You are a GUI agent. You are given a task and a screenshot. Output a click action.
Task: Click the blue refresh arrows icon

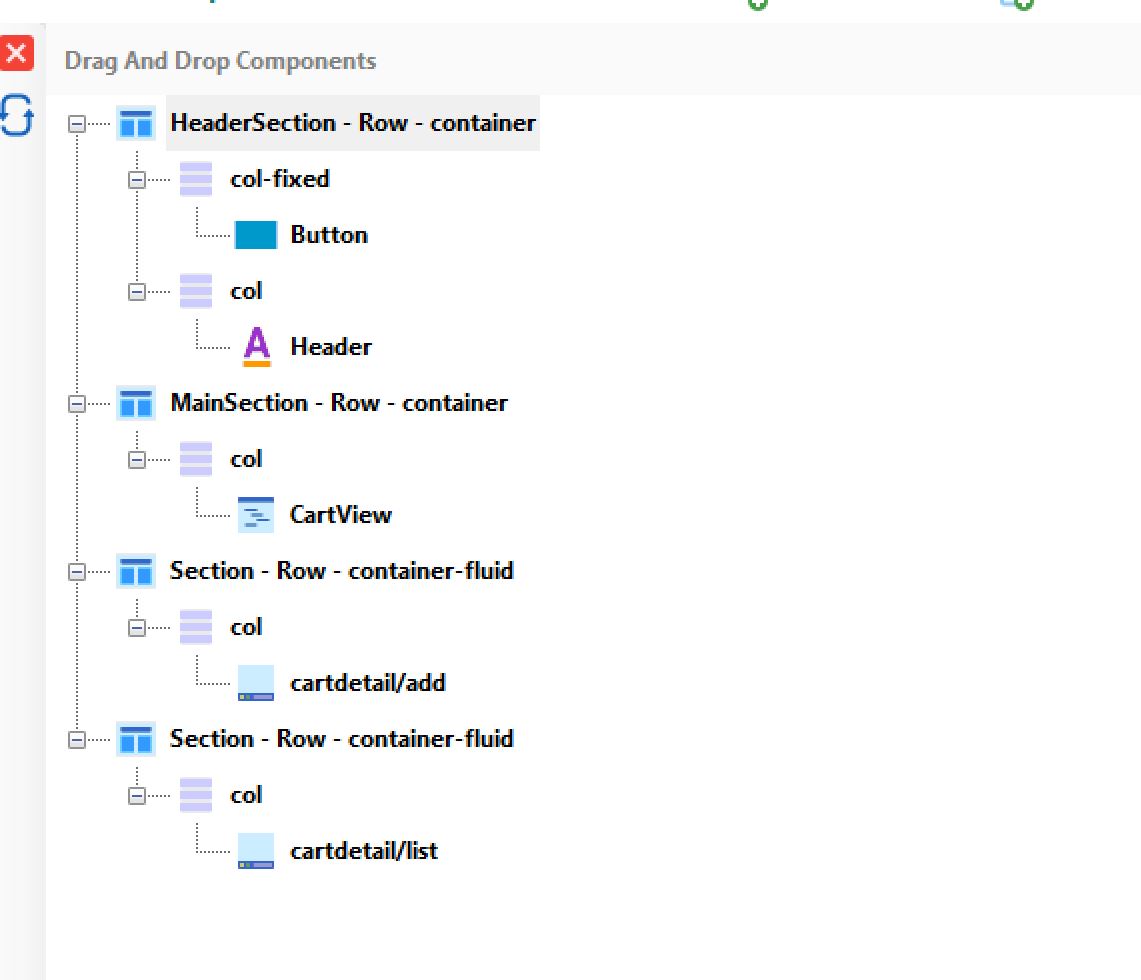click(17, 115)
